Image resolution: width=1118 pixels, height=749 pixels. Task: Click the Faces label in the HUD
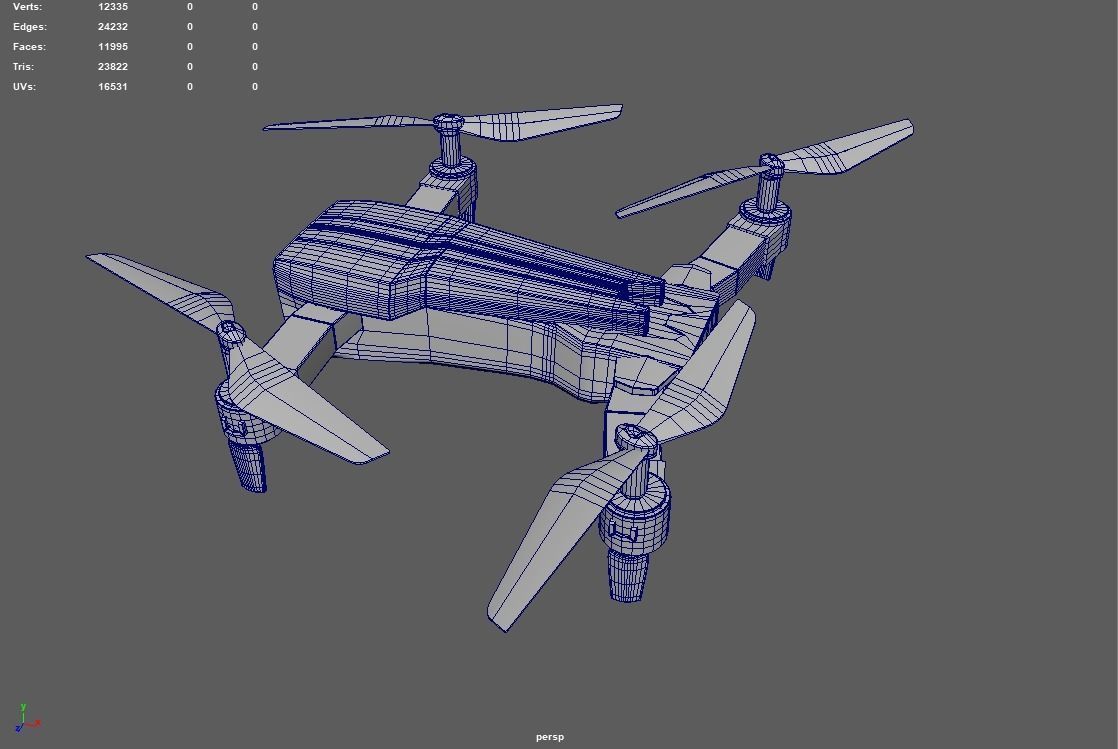29,46
